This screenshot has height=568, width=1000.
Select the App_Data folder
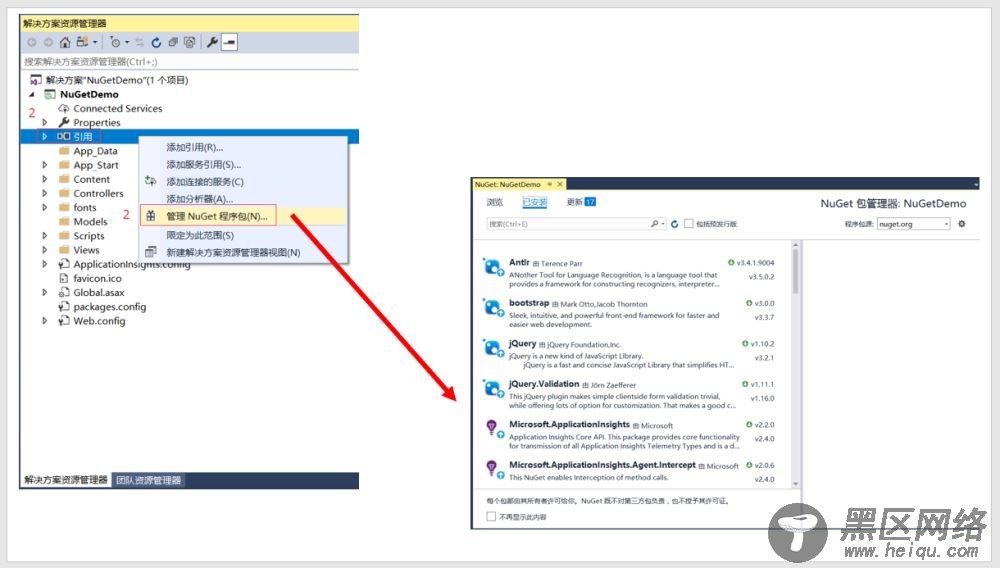coord(95,151)
